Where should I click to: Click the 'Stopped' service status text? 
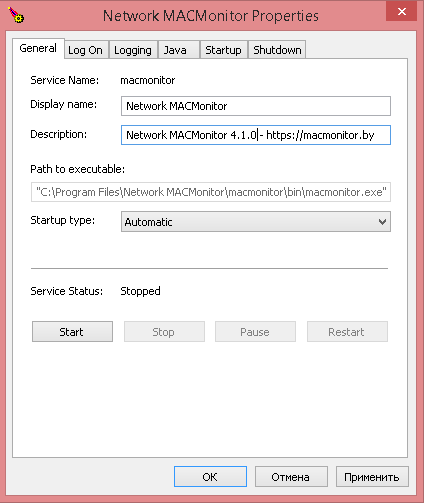pyautogui.click(x=140, y=291)
